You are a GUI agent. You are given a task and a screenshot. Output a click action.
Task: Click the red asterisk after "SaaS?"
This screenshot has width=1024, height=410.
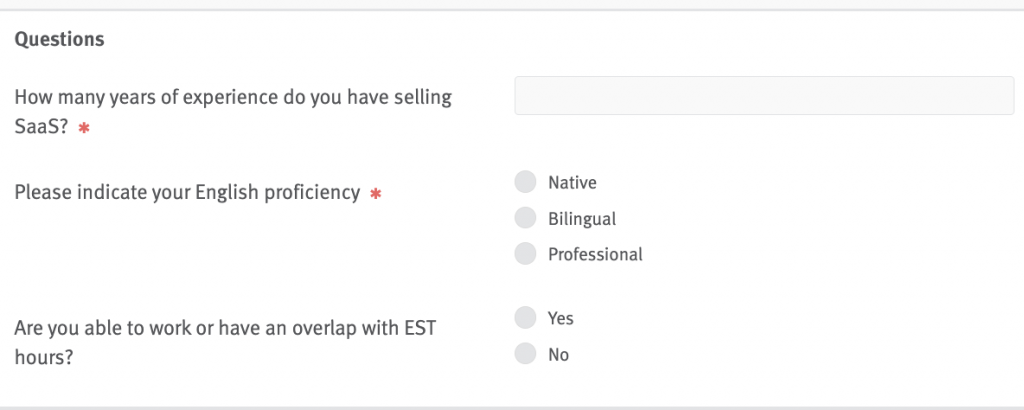pyautogui.click(x=84, y=130)
